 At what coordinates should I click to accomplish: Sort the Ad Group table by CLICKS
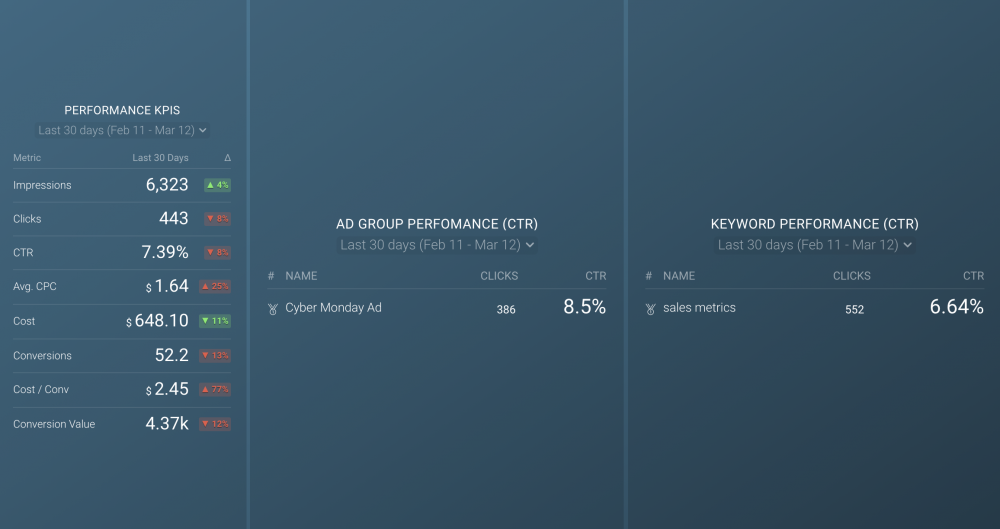click(499, 276)
